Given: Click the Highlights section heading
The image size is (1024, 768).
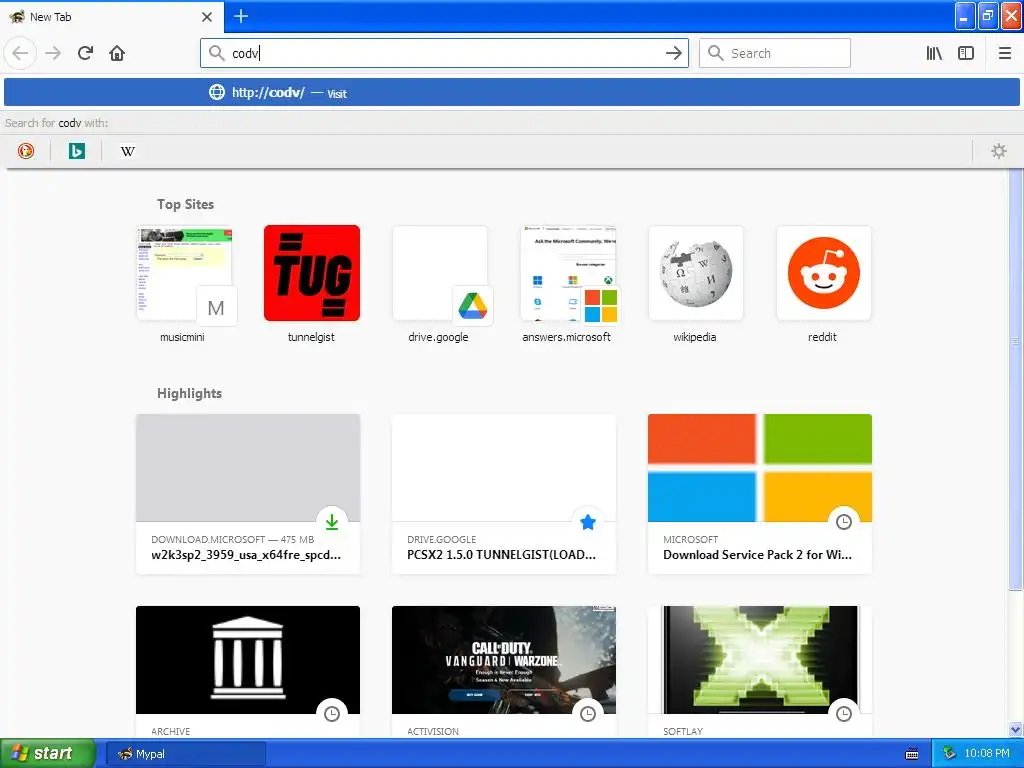Looking at the screenshot, I should coord(189,393).
